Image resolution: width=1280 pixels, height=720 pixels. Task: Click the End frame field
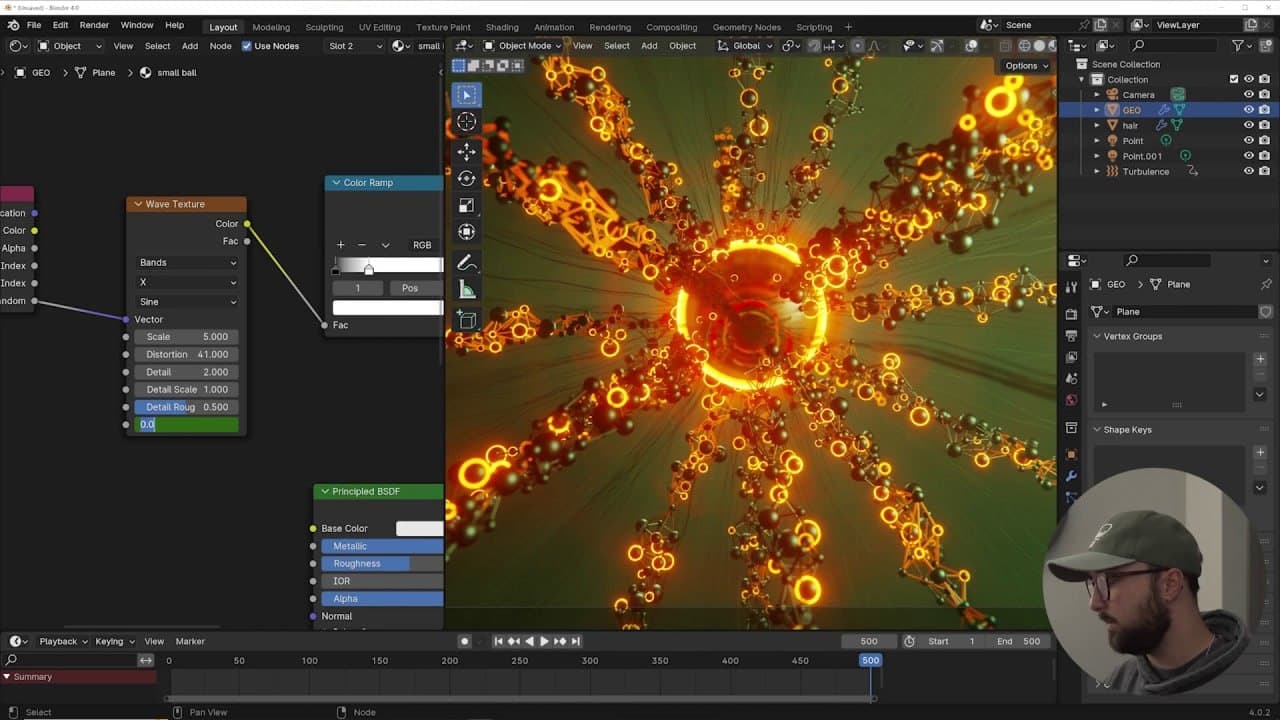coord(1020,641)
